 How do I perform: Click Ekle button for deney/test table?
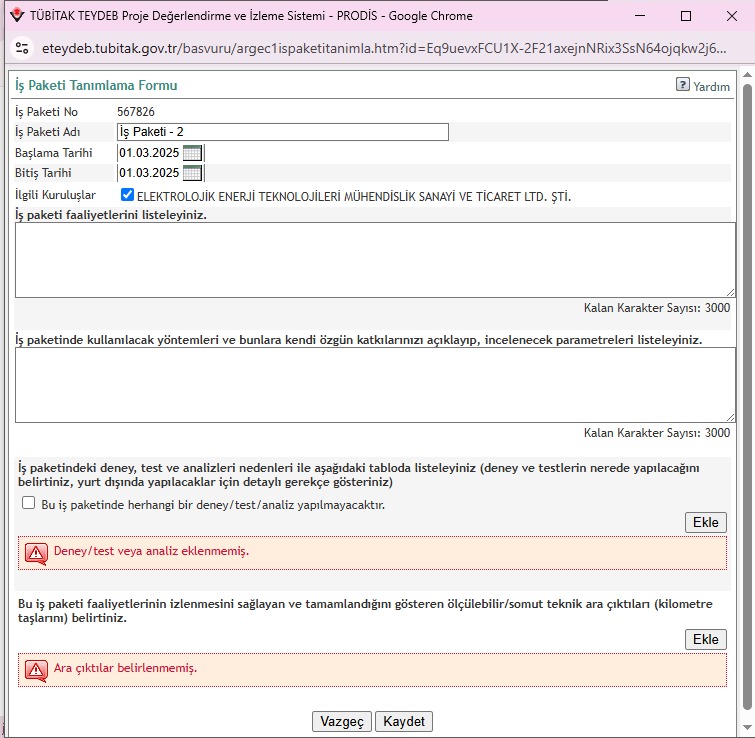coord(705,522)
